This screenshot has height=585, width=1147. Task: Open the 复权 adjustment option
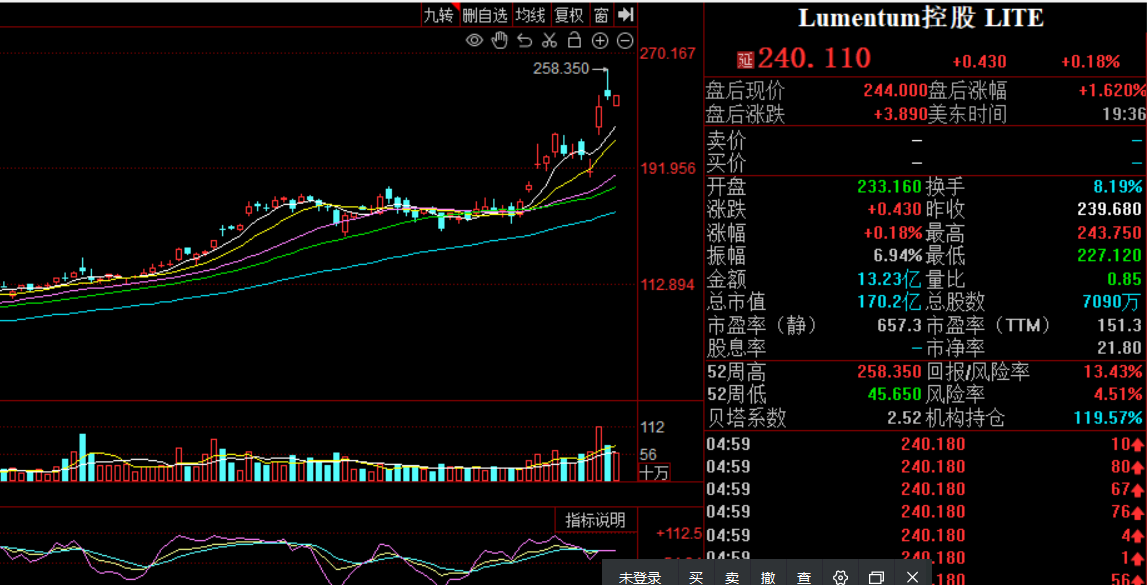click(x=569, y=15)
